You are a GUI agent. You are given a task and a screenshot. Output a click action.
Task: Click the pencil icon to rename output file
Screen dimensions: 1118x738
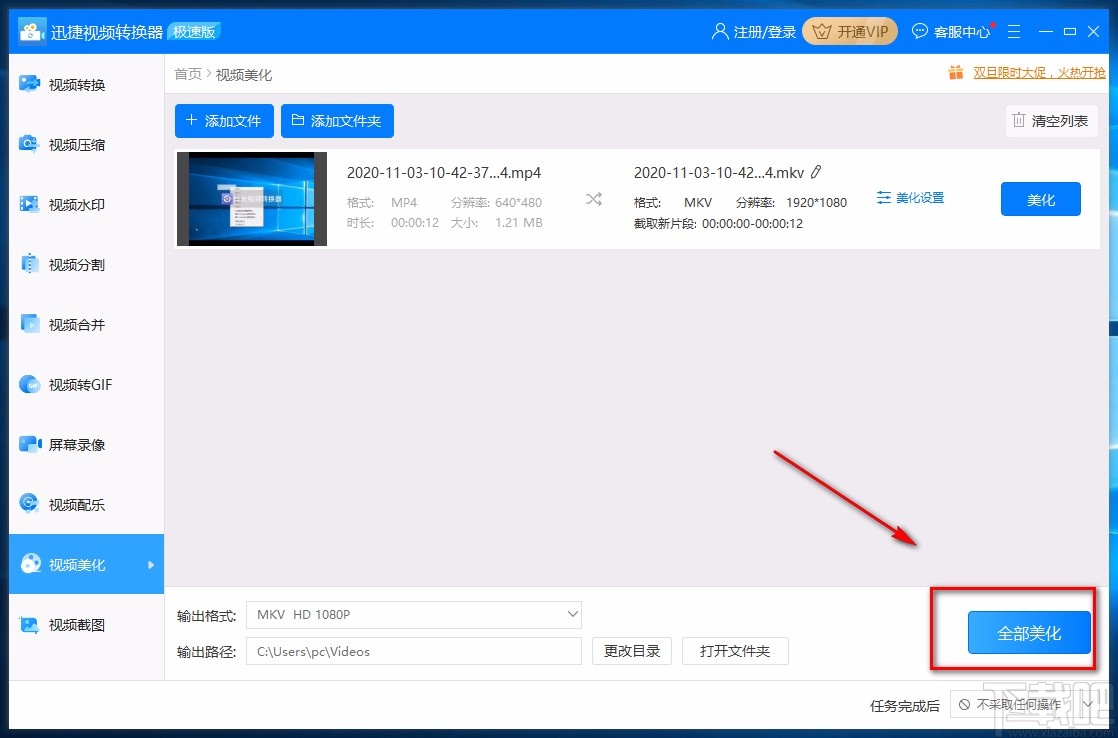tap(817, 172)
